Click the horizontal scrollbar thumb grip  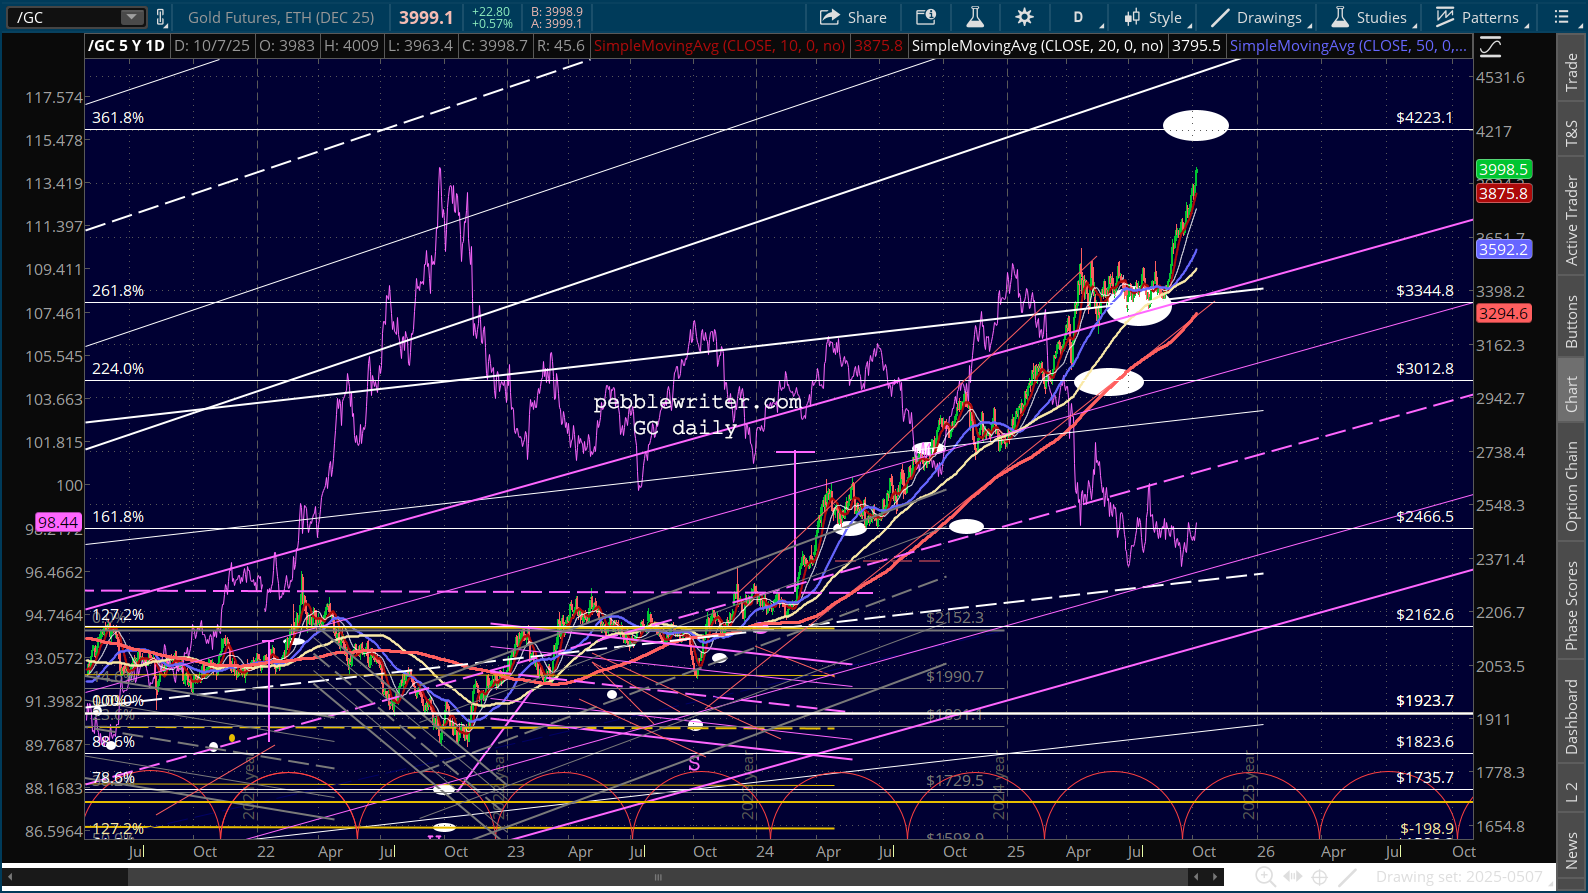(x=658, y=877)
